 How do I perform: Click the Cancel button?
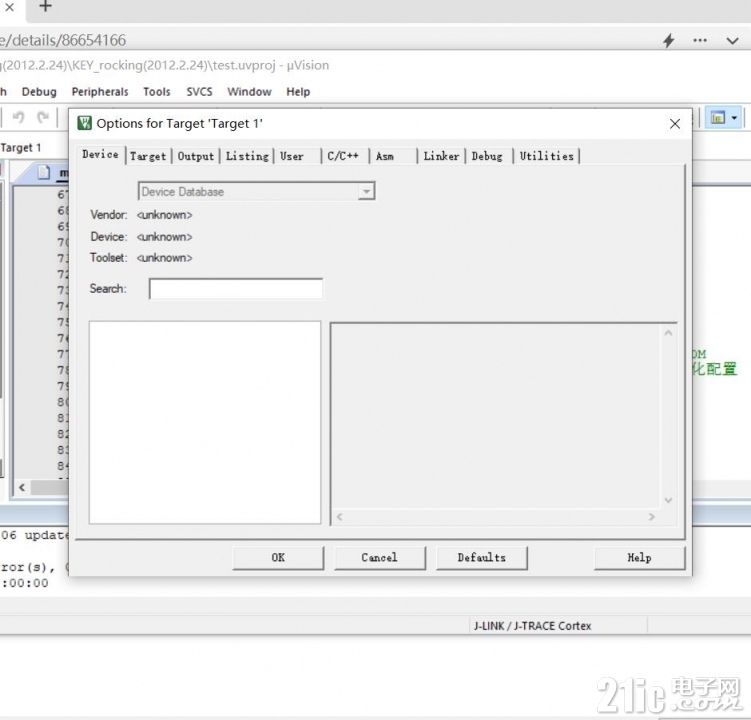pos(379,558)
